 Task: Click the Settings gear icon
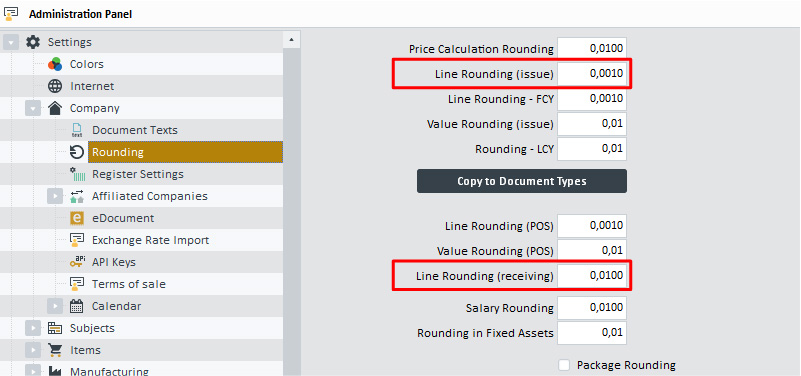click(x=33, y=42)
